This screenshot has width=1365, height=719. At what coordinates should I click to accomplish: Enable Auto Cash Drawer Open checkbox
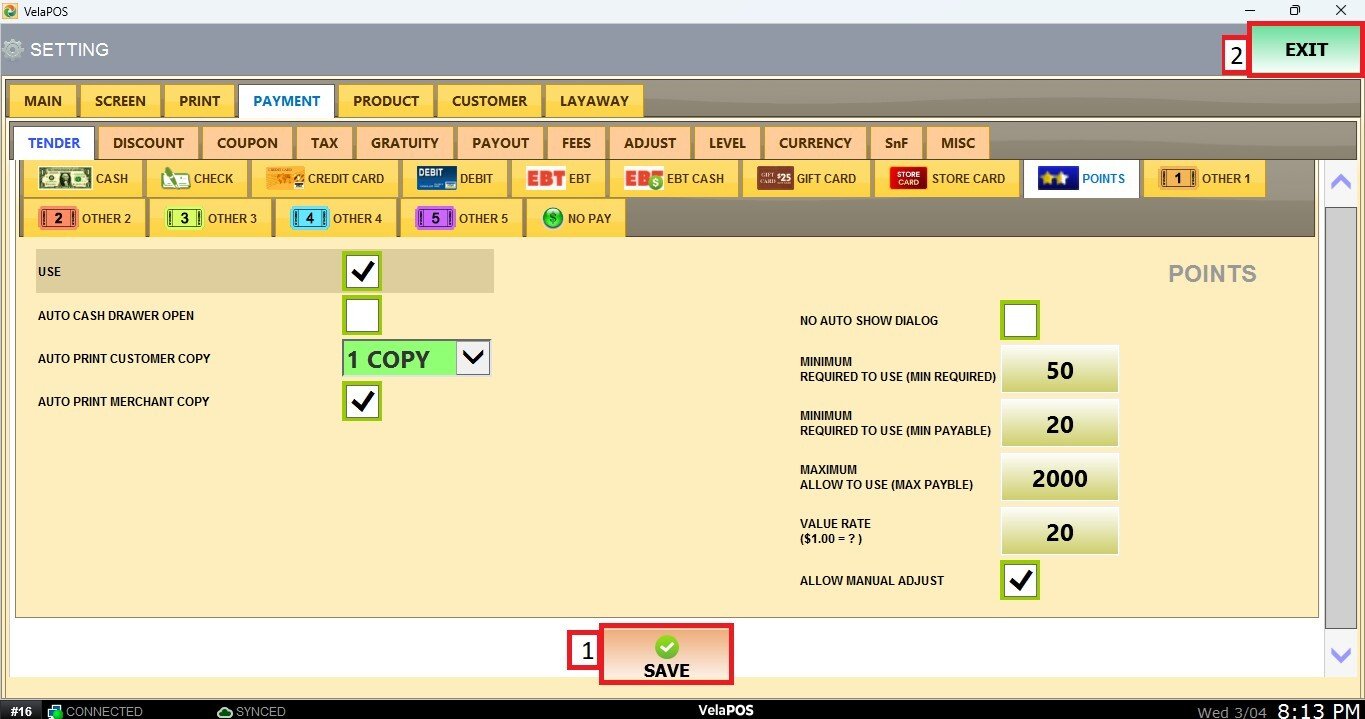click(362, 315)
